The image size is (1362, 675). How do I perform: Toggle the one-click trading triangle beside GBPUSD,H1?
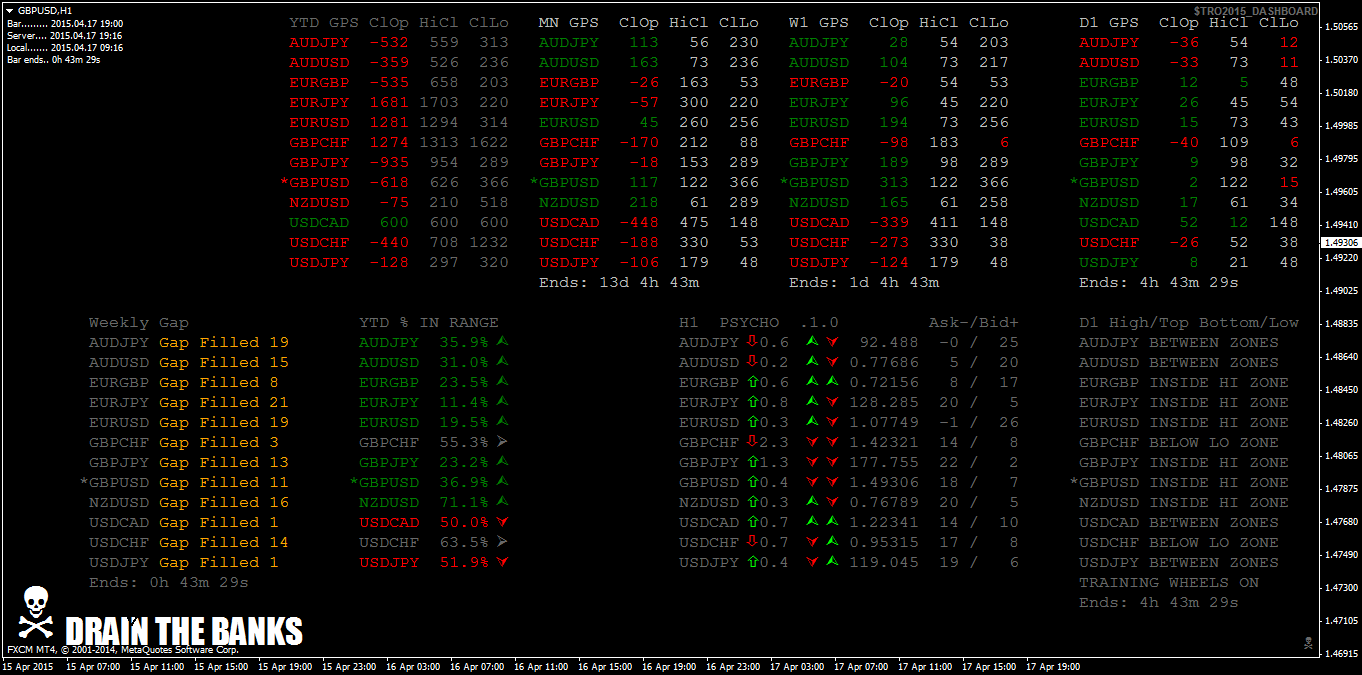[11, 10]
